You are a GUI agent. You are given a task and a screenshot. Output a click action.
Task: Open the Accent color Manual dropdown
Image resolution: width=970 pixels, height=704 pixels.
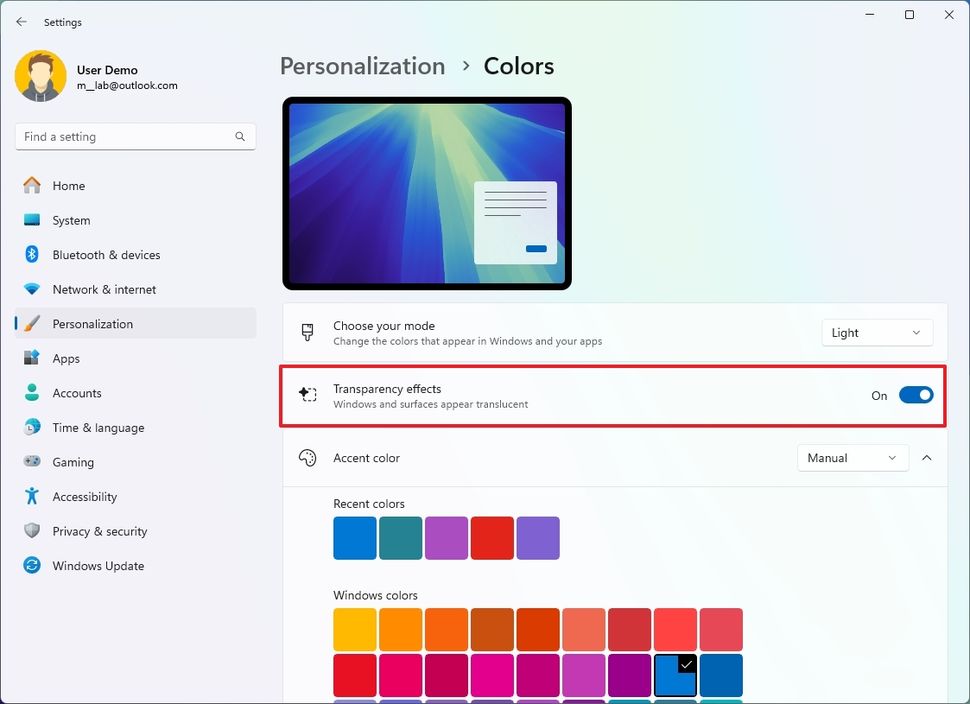tap(852, 457)
